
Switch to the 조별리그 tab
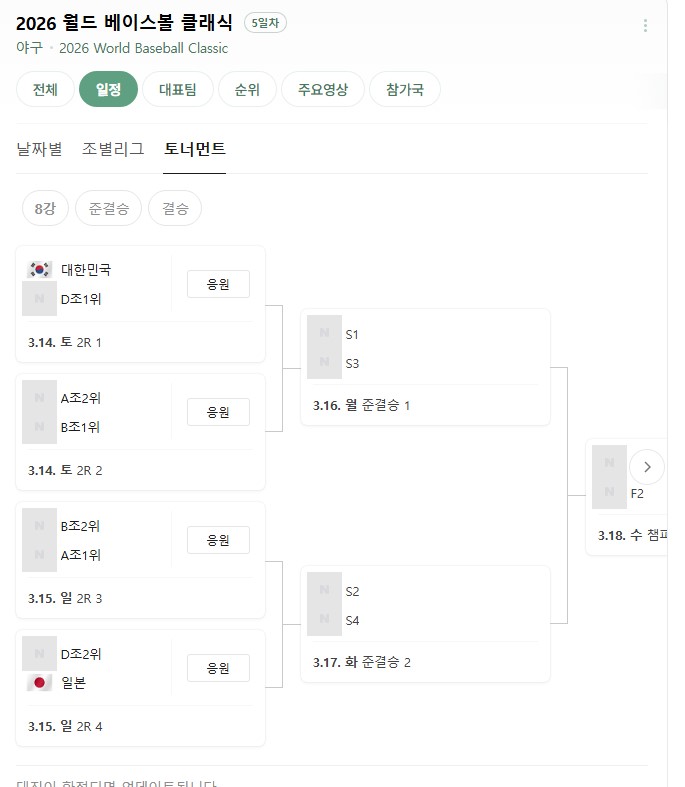(x=113, y=149)
